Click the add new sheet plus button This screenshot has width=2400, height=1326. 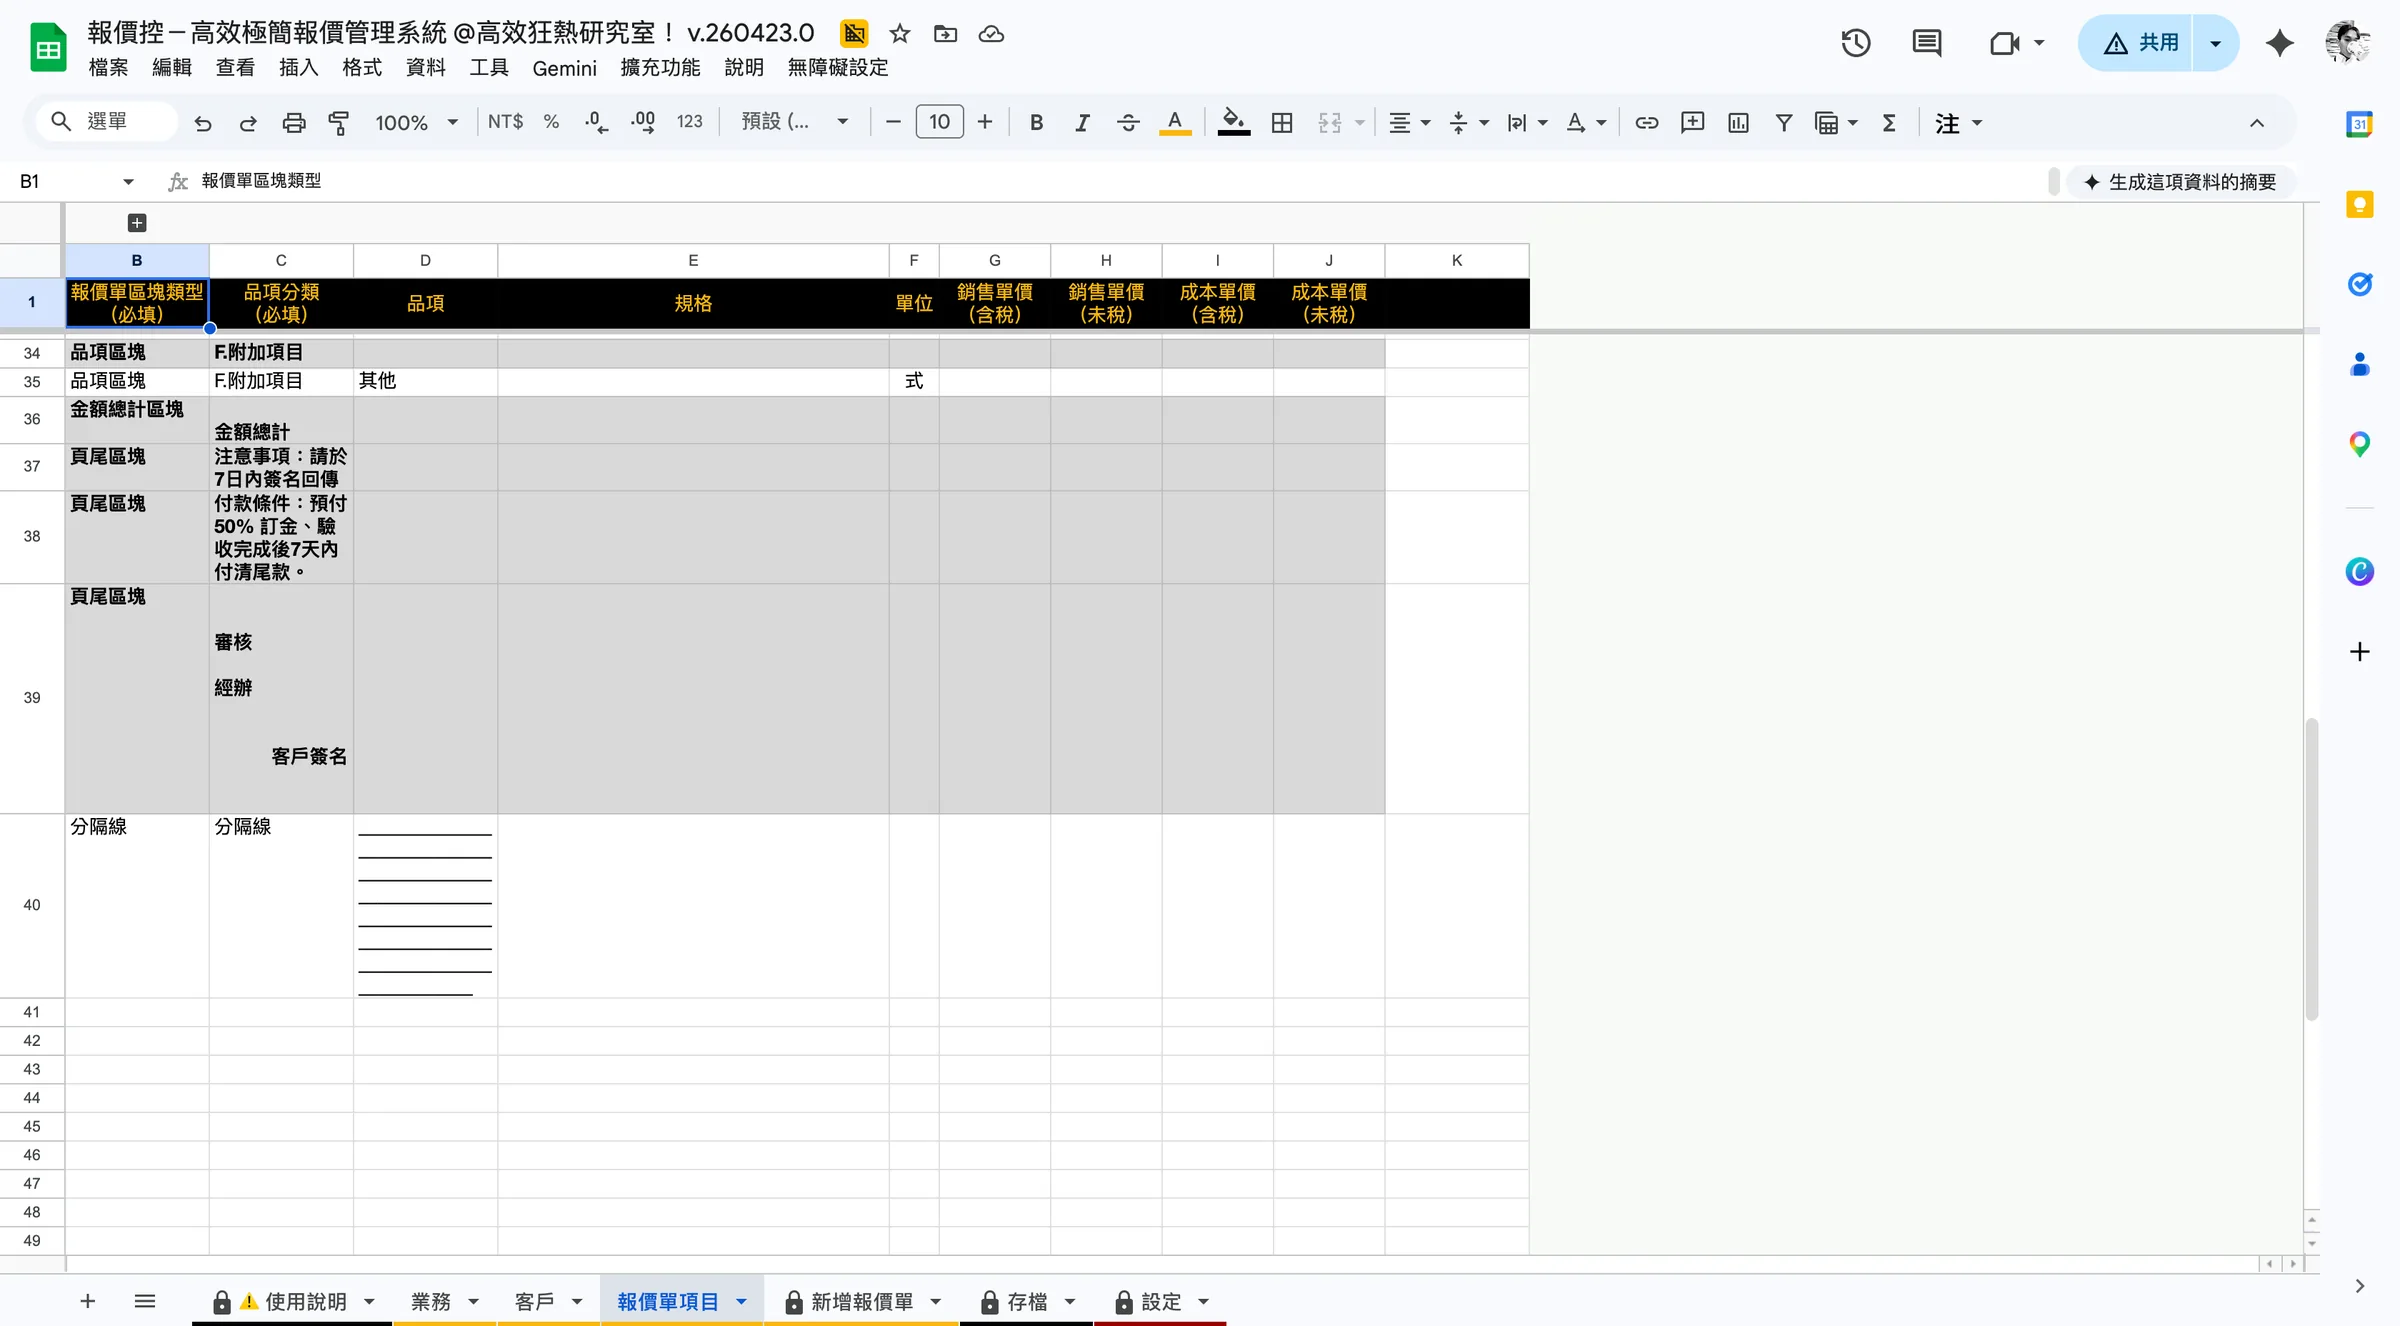87,1301
